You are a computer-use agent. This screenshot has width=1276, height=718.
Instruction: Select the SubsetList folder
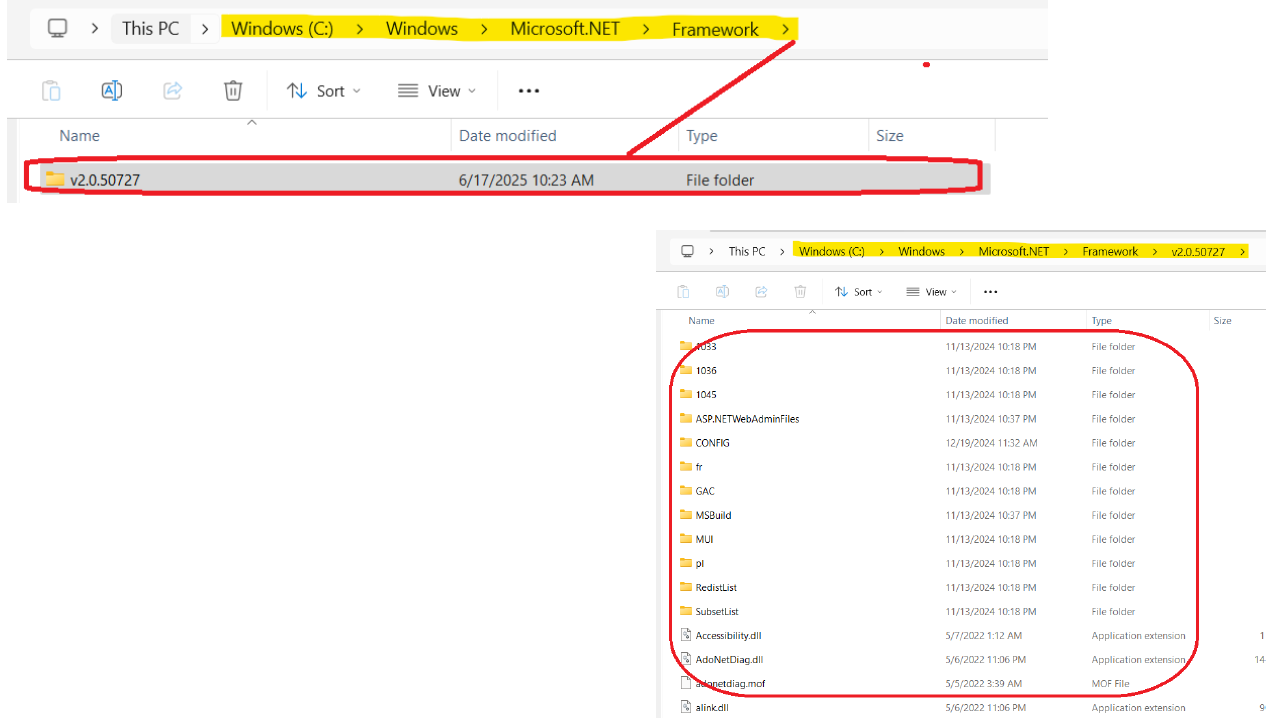click(717, 611)
